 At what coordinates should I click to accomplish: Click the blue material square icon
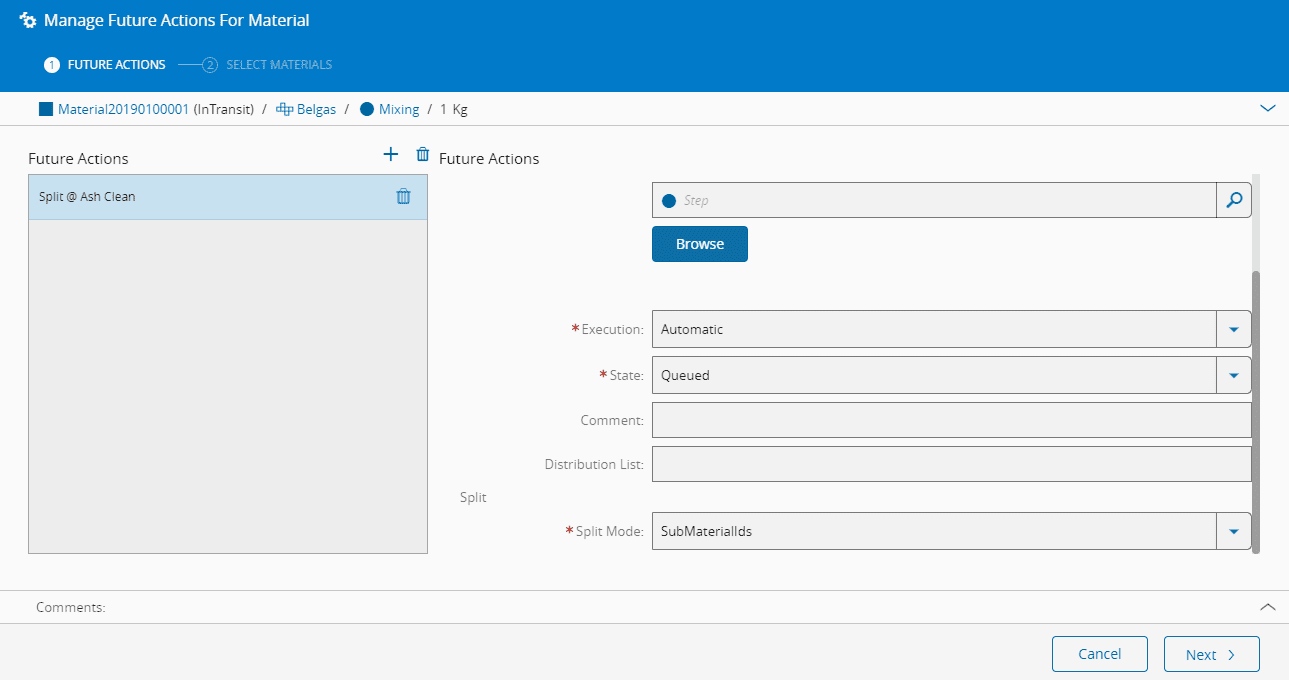tap(46, 109)
